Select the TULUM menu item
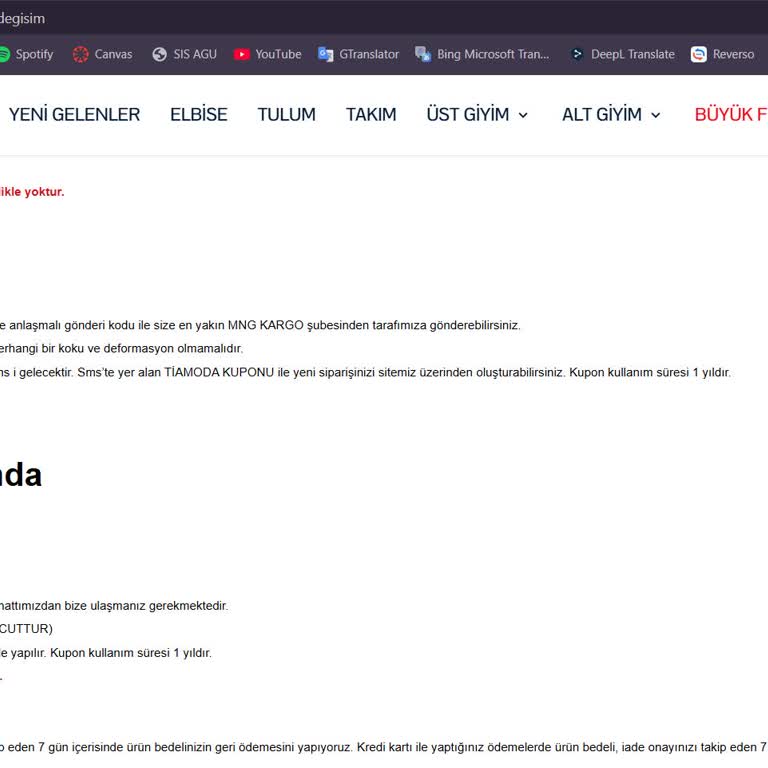This screenshot has width=768, height=768. (x=287, y=115)
